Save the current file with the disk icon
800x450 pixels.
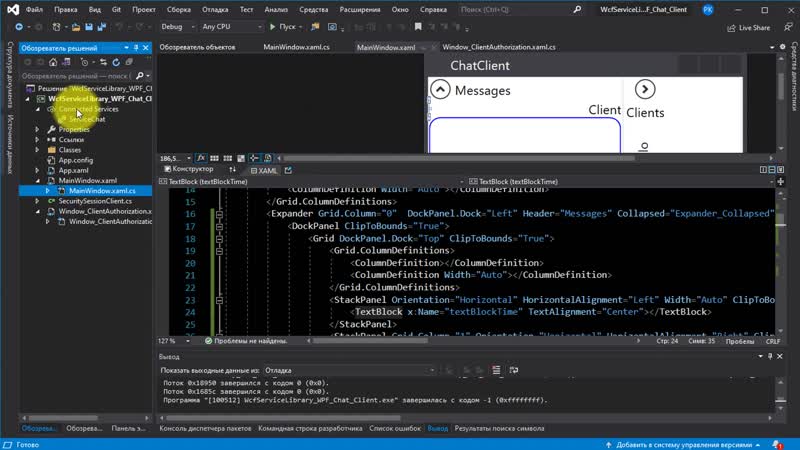pyautogui.click(x=89, y=27)
